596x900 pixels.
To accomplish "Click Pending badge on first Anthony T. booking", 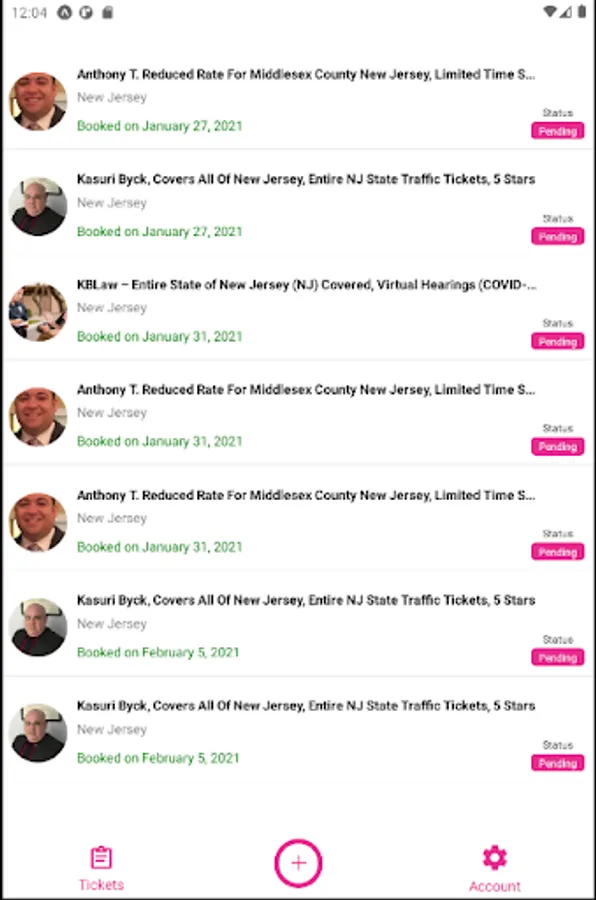I will tap(558, 131).
